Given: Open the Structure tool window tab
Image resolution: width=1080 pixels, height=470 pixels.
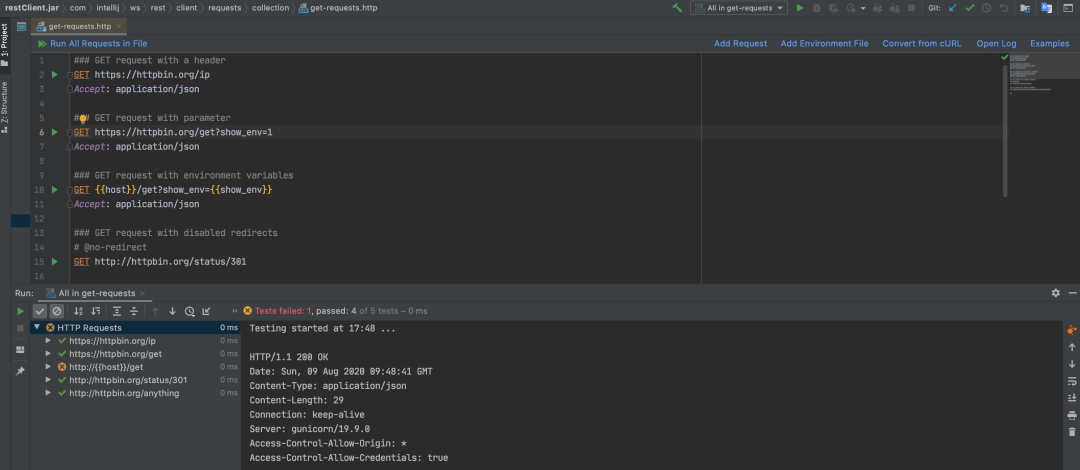Looking at the screenshot, I should tap(5, 107).
